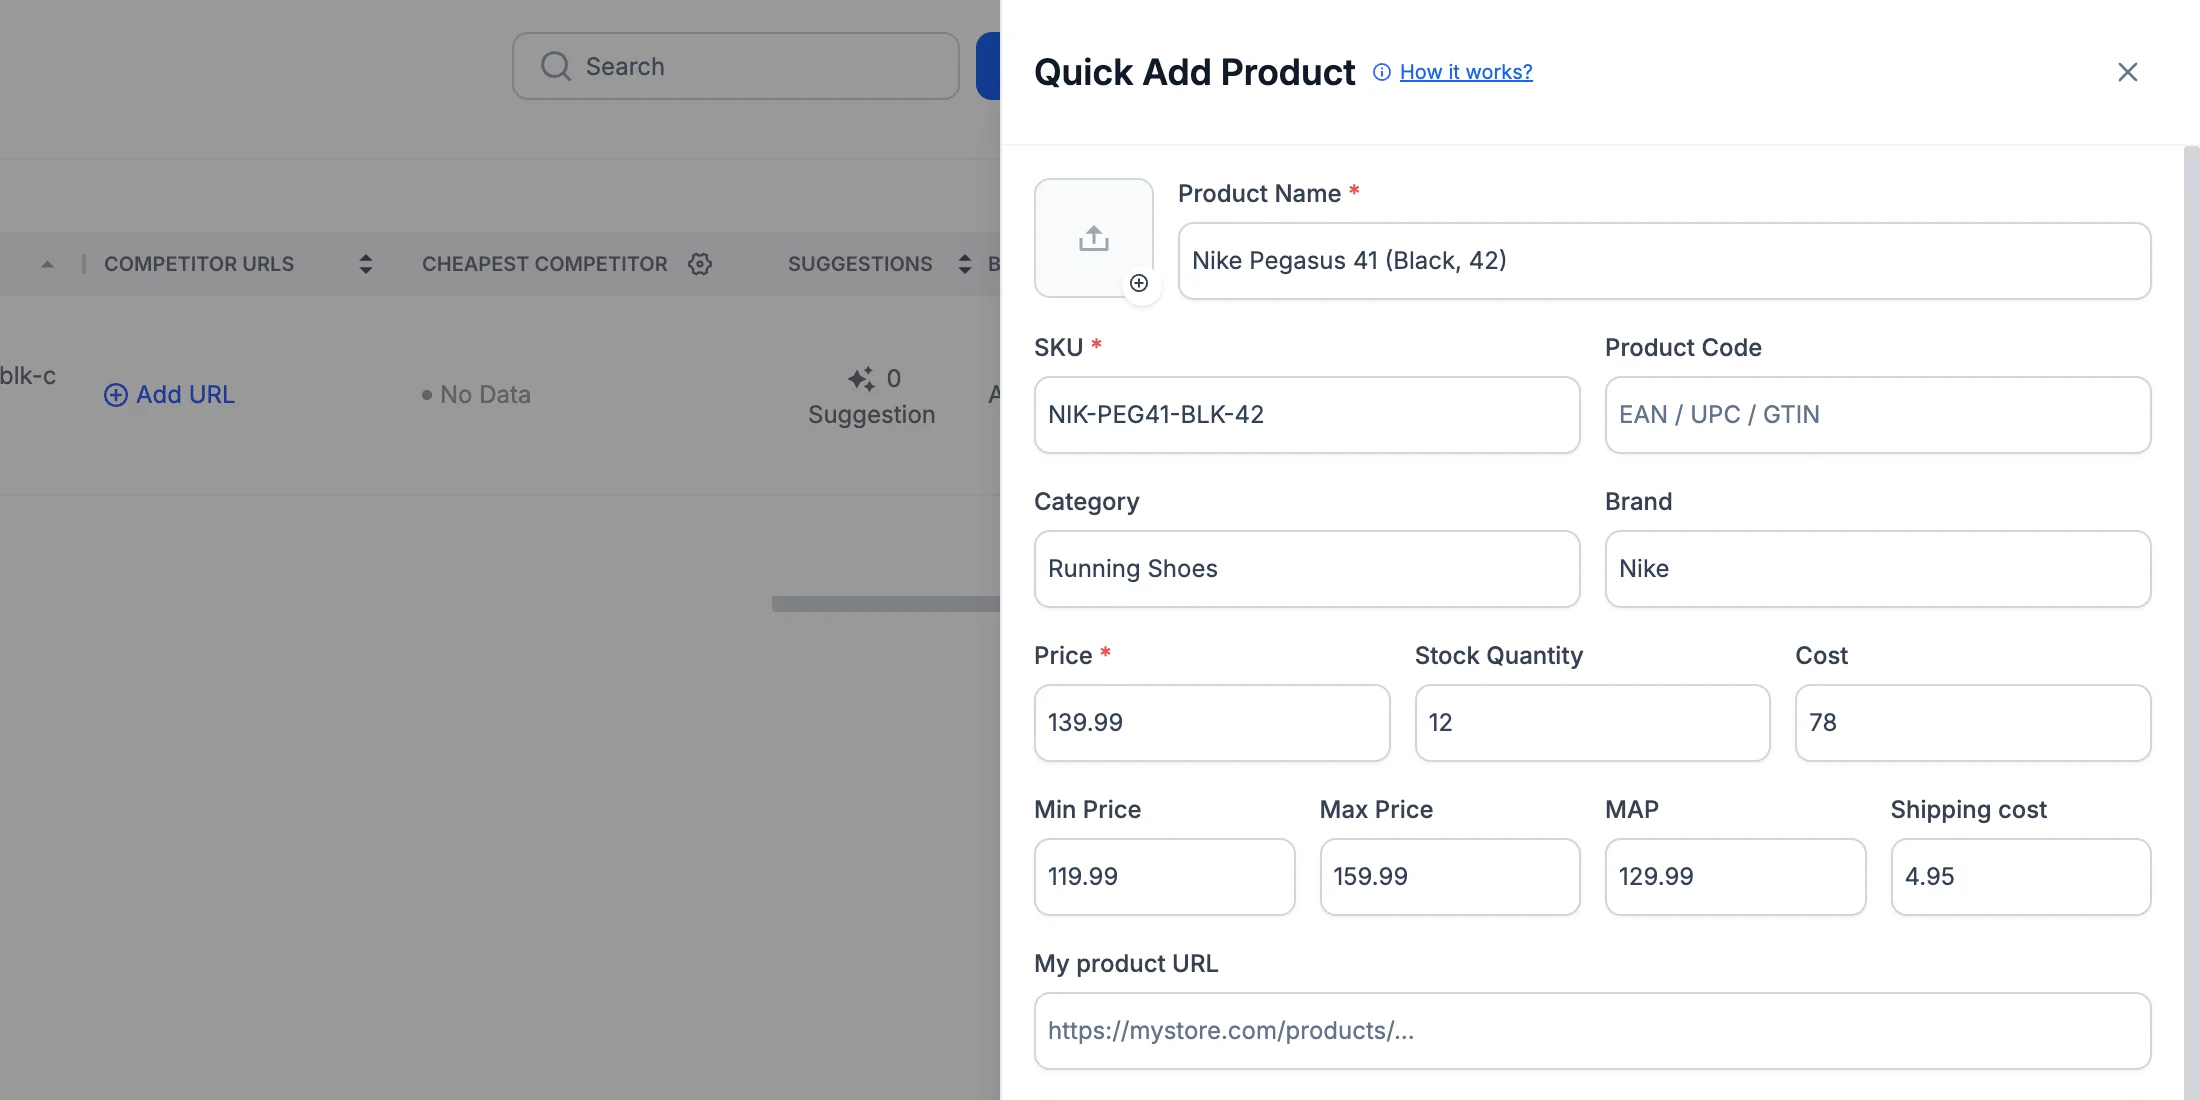The height and width of the screenshot is (1100, 2200).
Task: Click the plus badge on the image uploader
Action: (x=1139, y=283)
